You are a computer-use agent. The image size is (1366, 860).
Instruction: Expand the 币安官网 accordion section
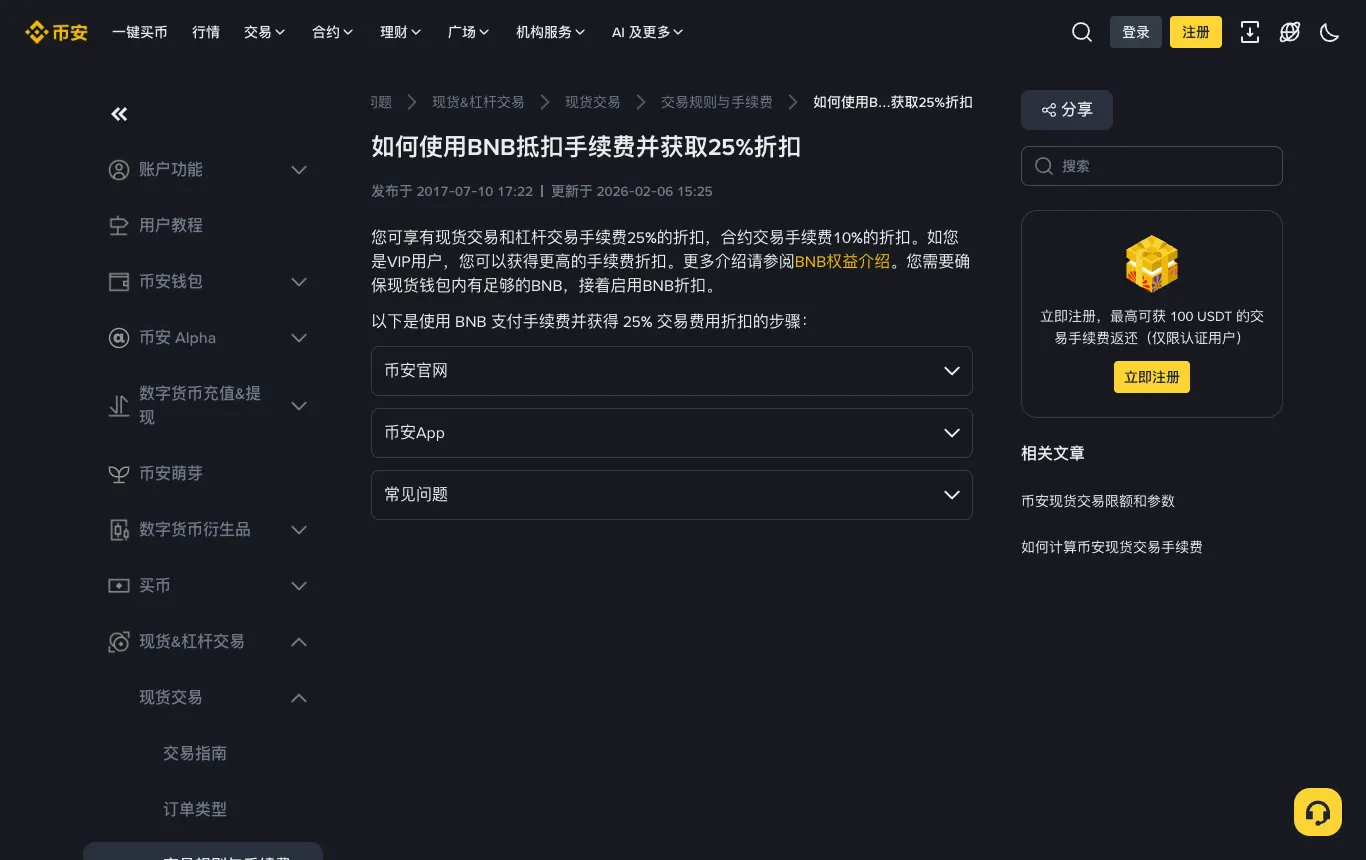pos(672,371)
